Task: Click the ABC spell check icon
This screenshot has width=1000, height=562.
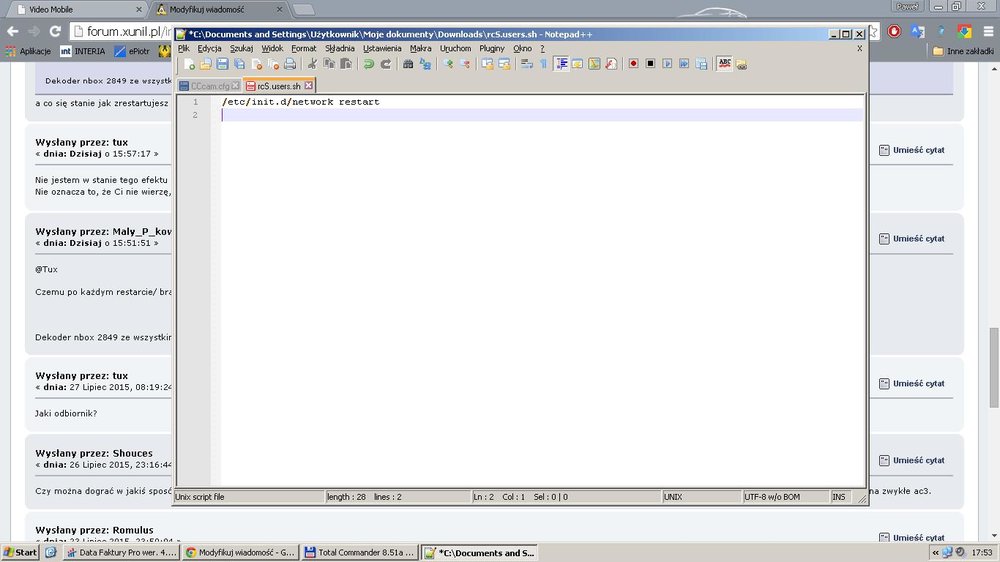Action: coord(724,64)
